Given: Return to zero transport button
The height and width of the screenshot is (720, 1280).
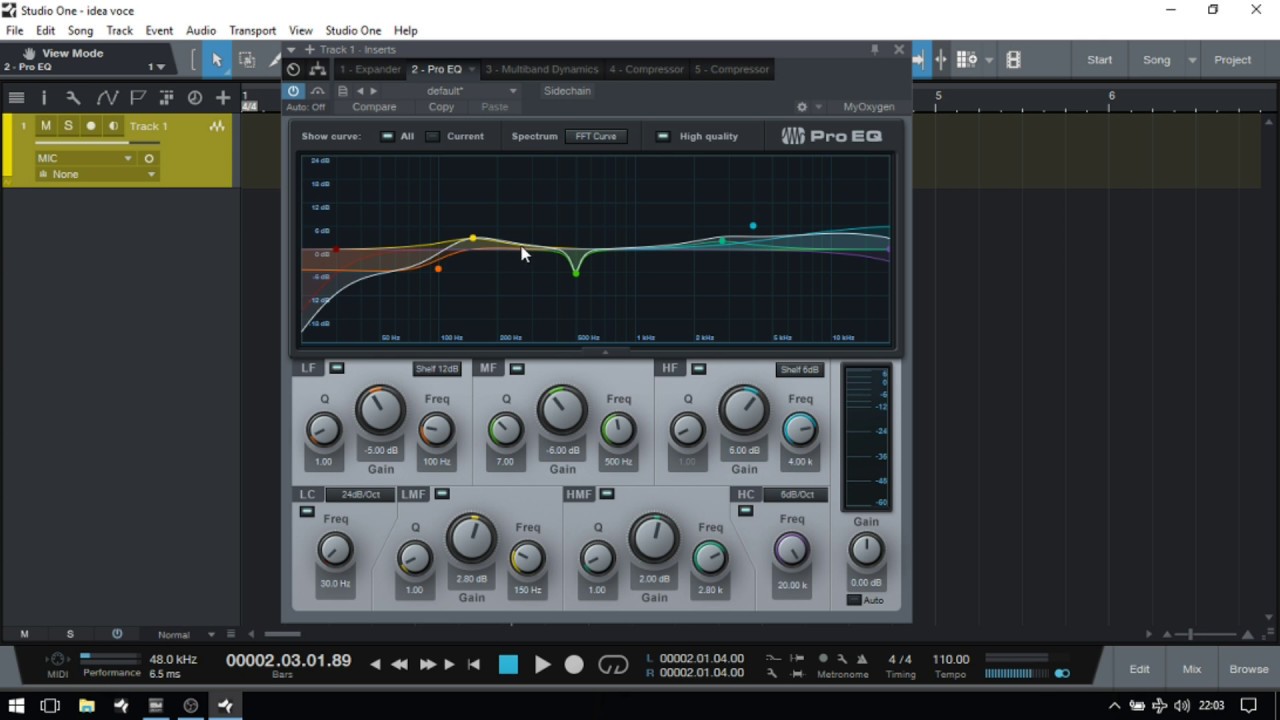Looking at the screenshot, I should (474, 664).
